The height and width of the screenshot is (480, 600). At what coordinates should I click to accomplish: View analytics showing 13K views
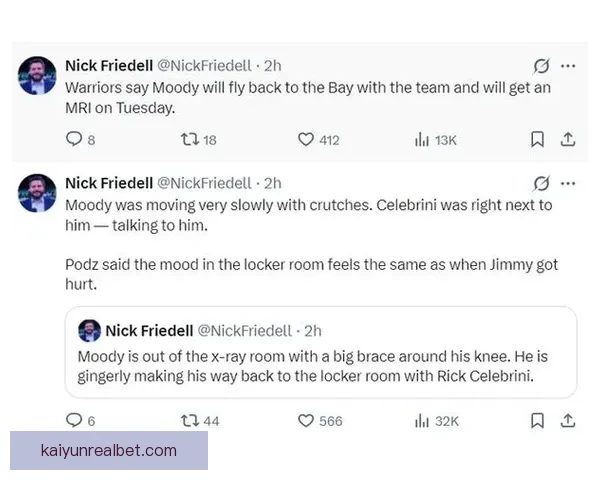coord(422,140)
